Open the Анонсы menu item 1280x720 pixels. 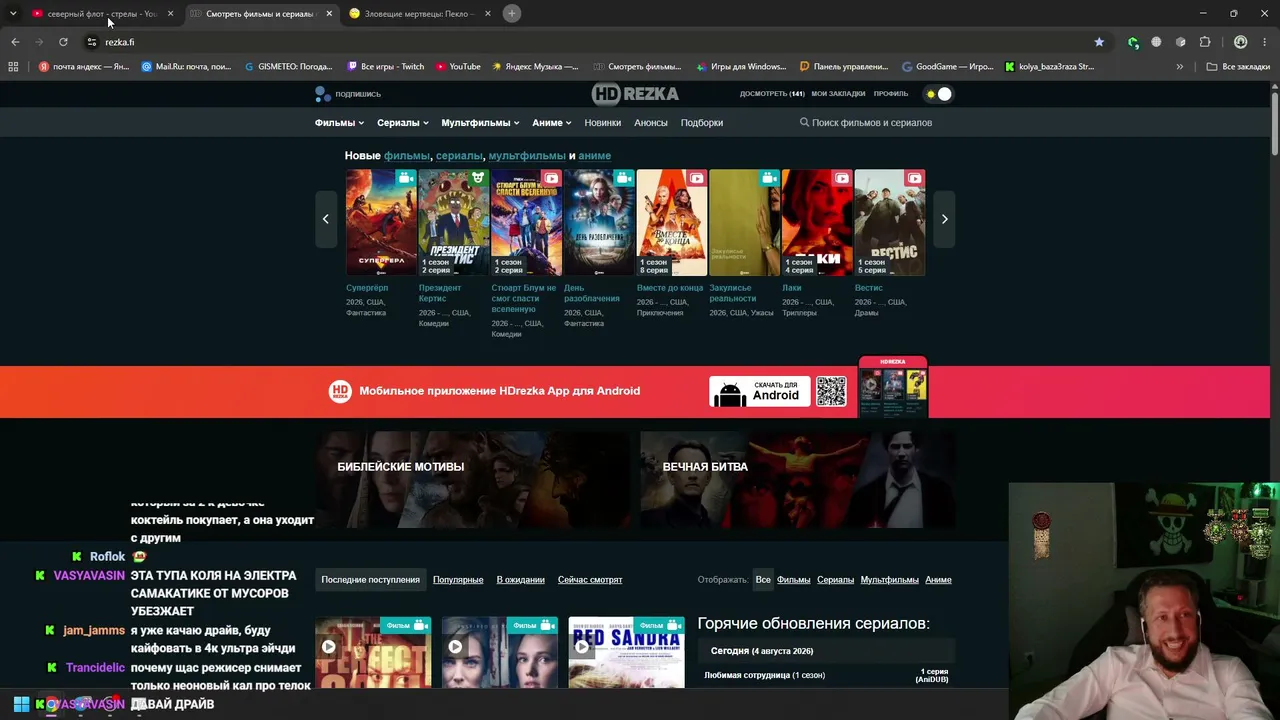click(651, 123)
